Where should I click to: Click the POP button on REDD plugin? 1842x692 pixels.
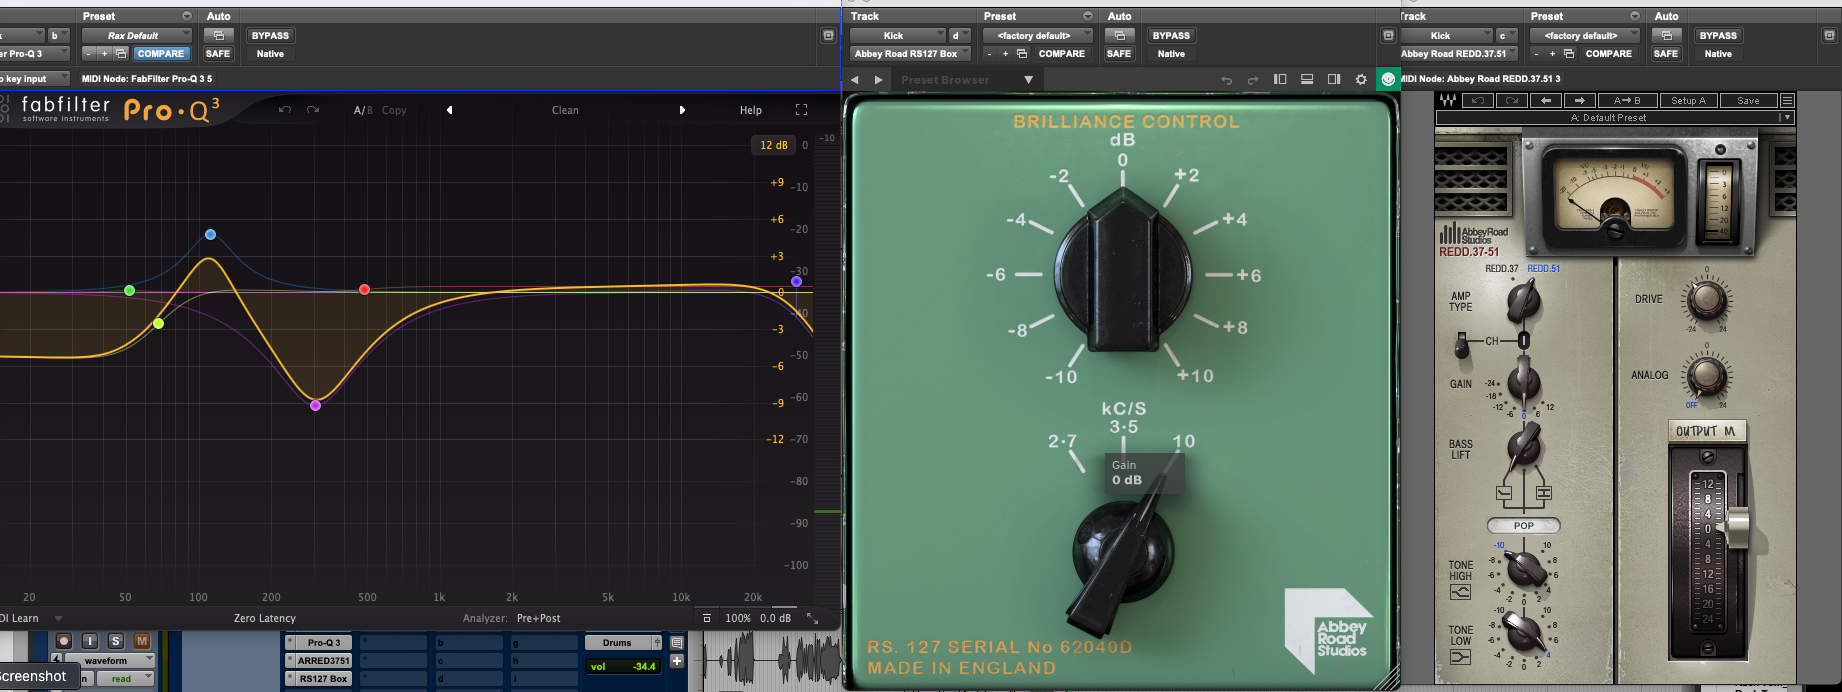point(1523,525)
